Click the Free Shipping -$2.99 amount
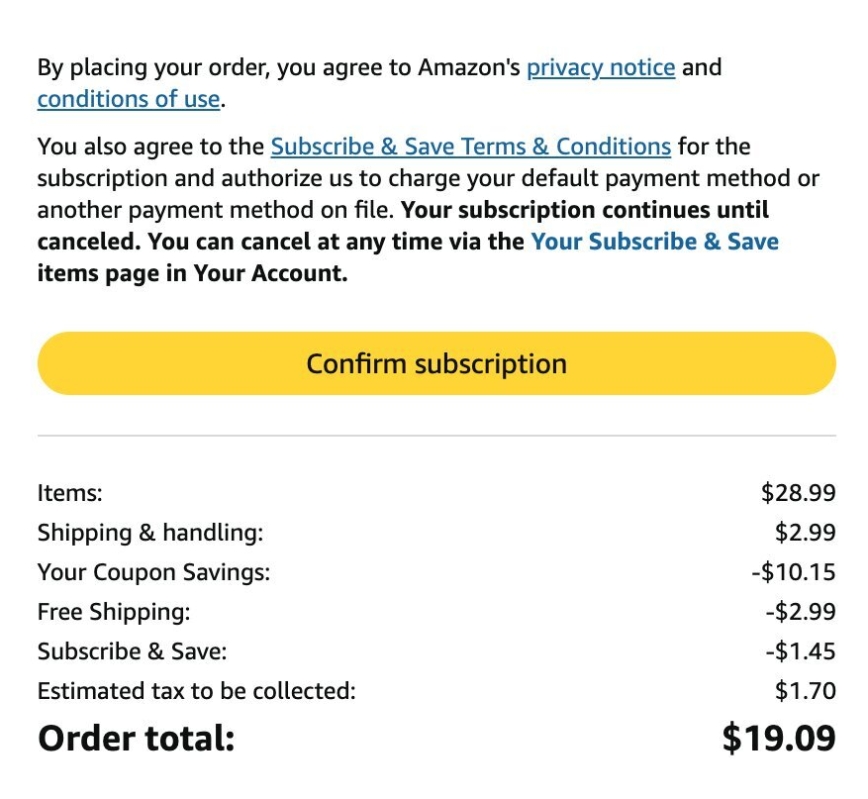Viewport: 868px width, 799px height. (x=800, y=612)
